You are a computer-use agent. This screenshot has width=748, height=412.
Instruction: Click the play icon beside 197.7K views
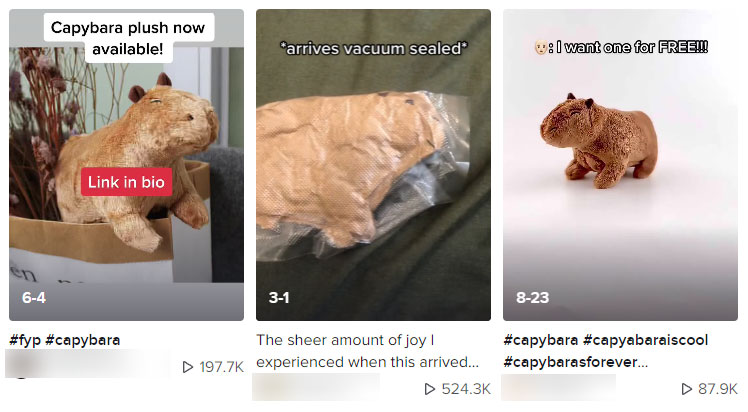188,367
